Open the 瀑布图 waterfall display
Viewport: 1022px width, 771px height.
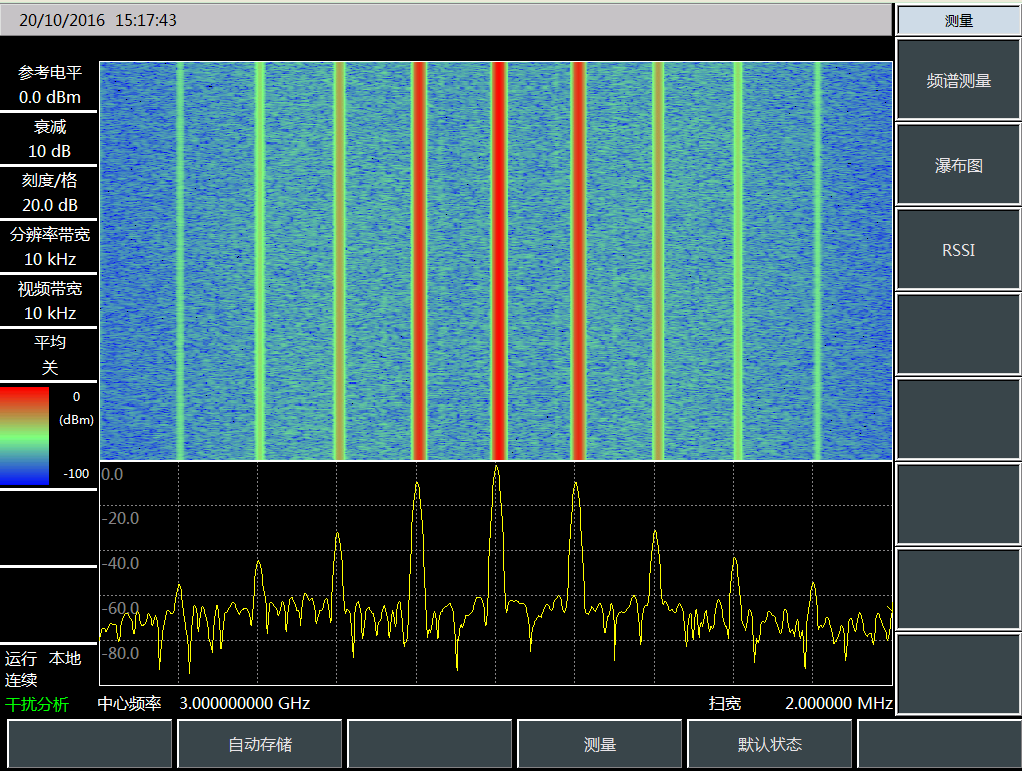[958, 166]
